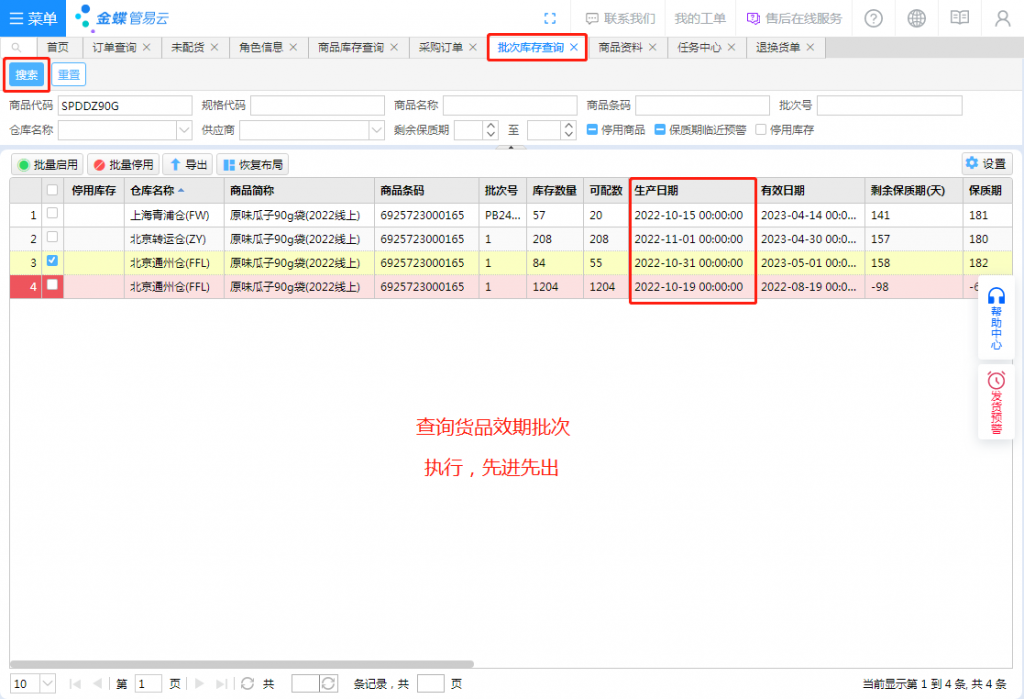
Task: Click the 批量停用 button
Action: [124, 165]
